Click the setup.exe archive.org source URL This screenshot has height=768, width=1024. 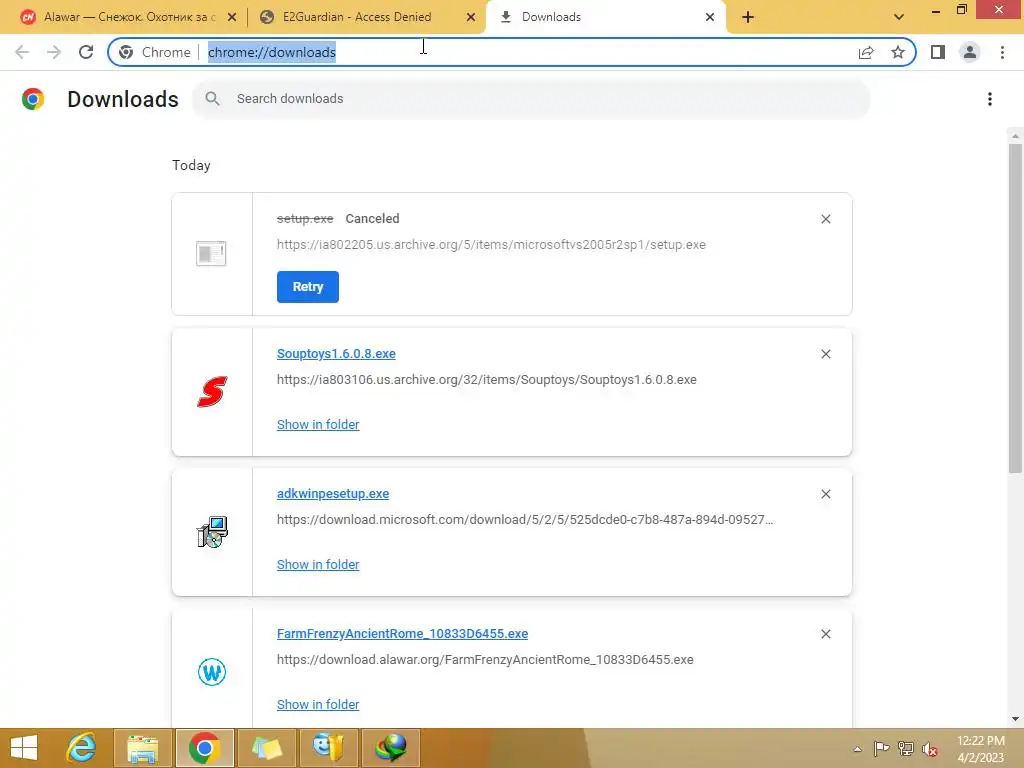(x=491, y=245)
